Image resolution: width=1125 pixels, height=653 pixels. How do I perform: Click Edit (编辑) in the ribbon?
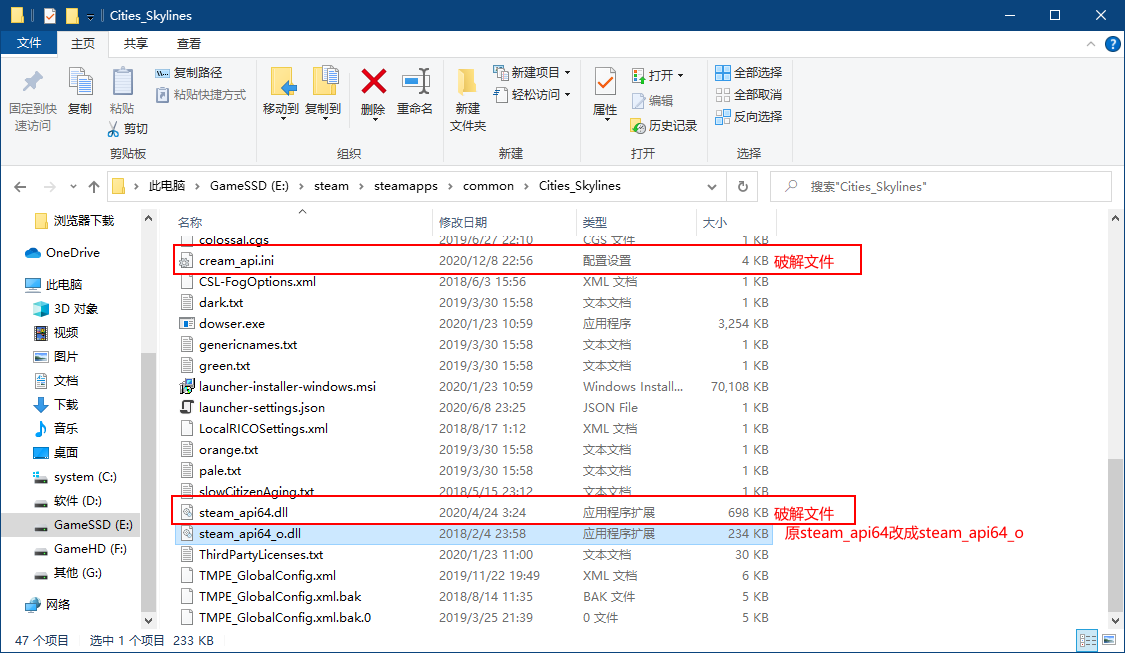[652, 100]
